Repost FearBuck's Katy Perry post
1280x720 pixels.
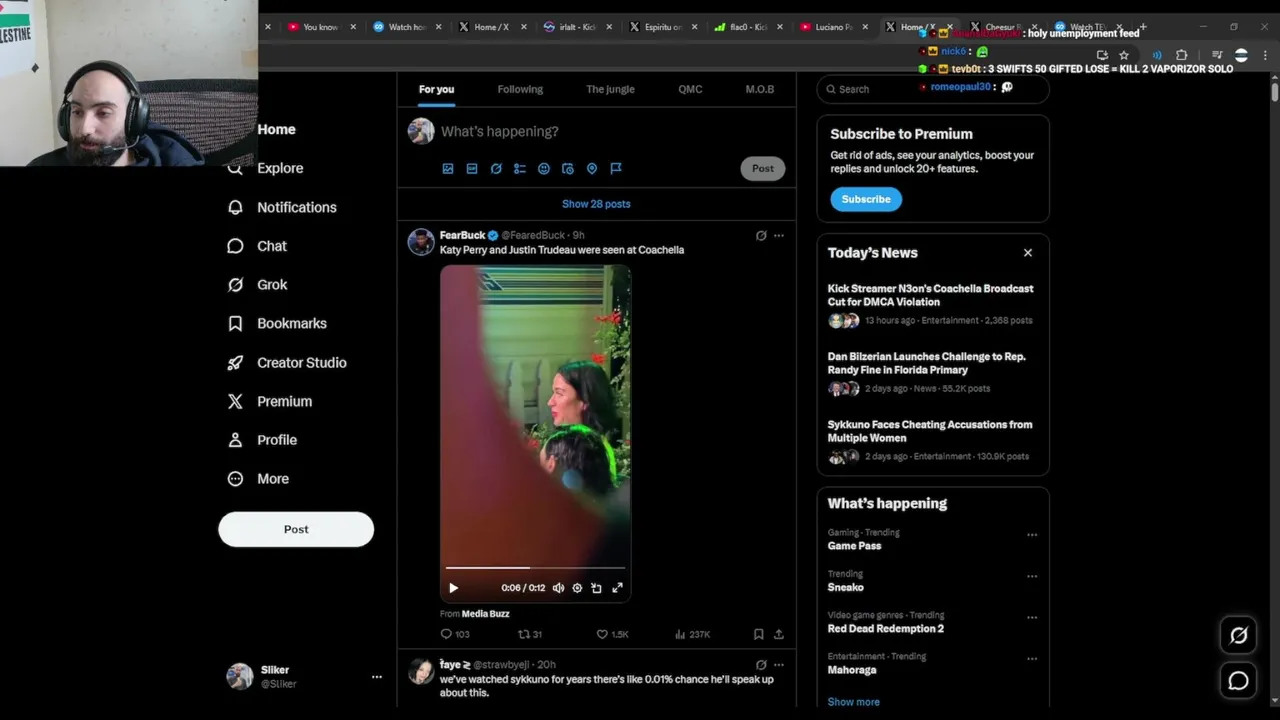coord(530,634)
